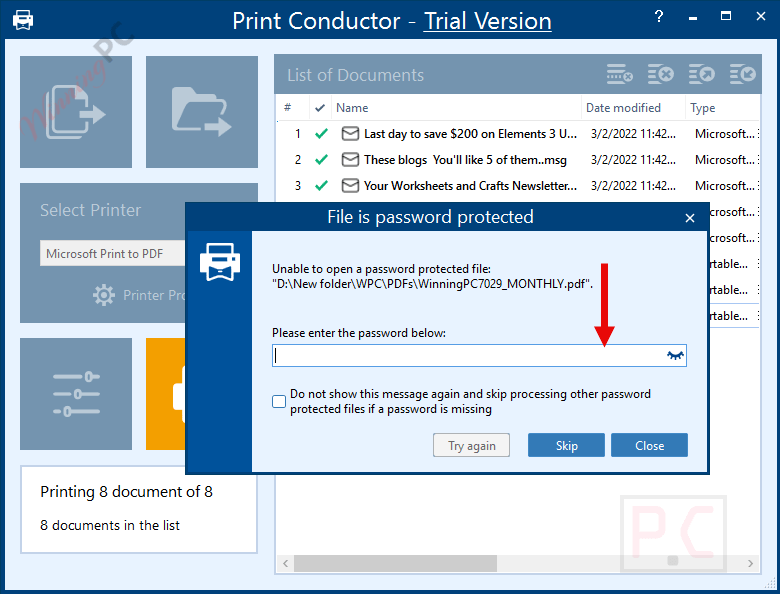This screenshot has height=594, width=780.
Task: Click the Try again button
Action: (471, 445)
